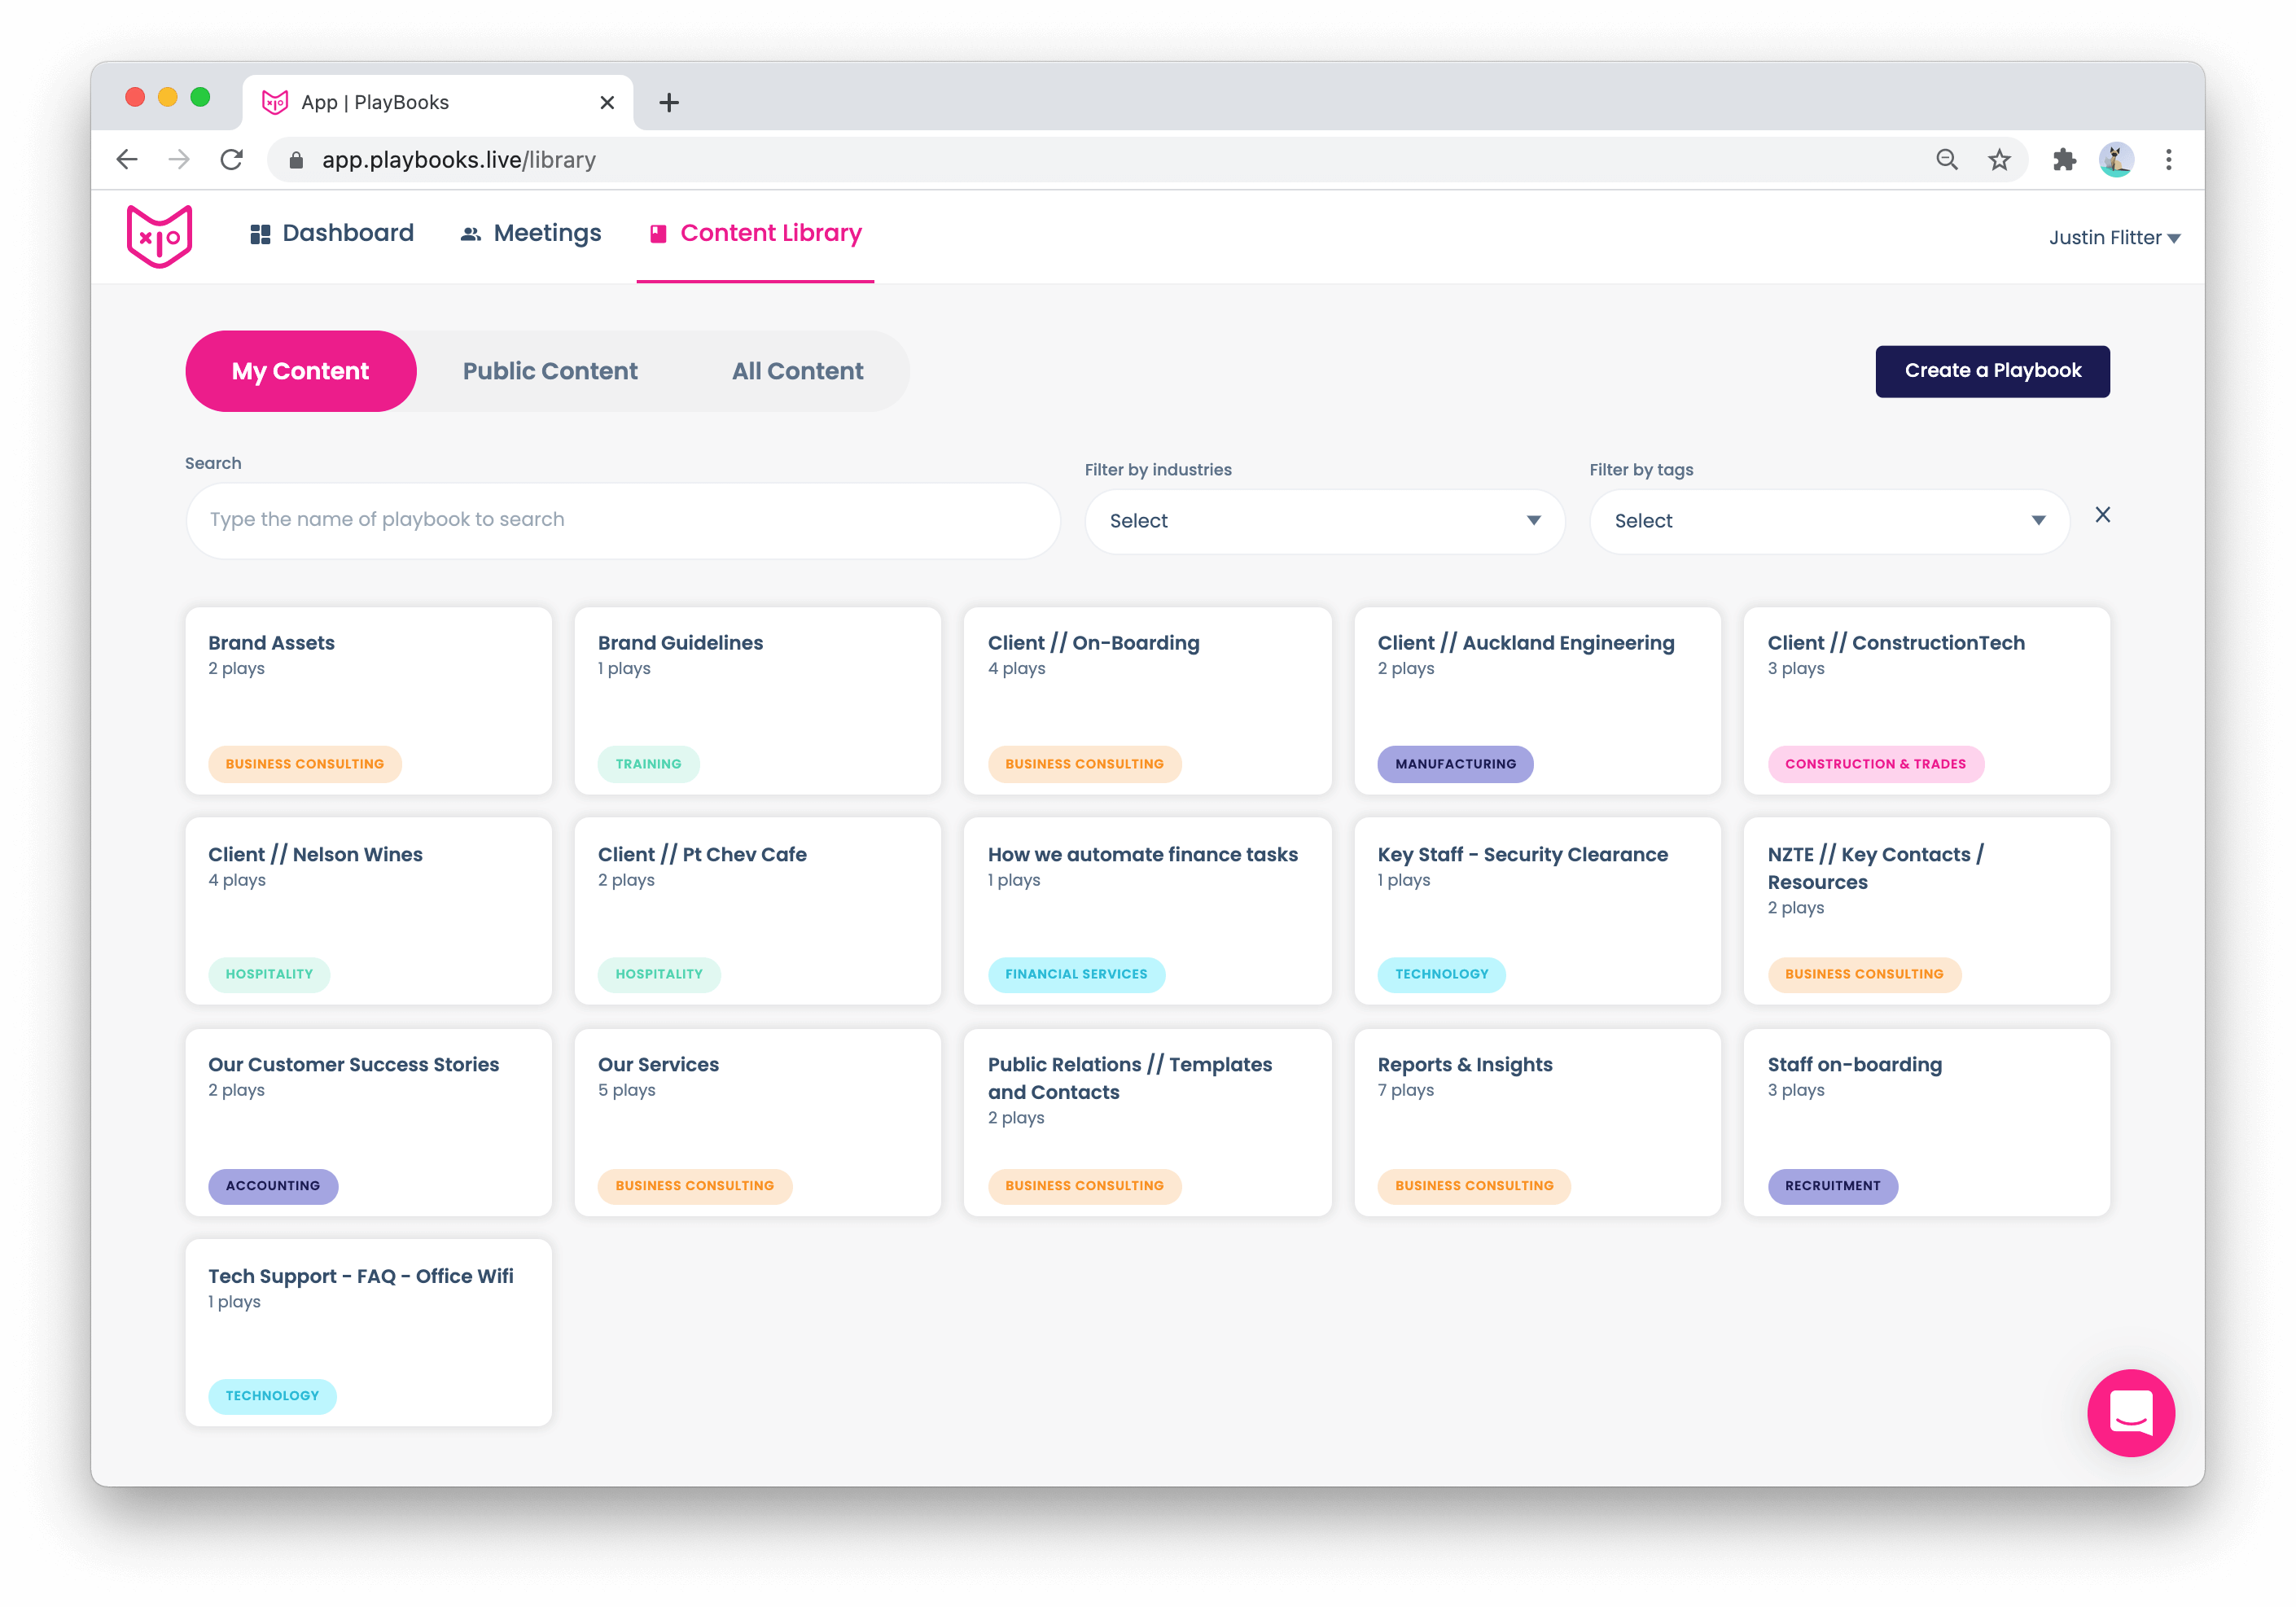Image resolution: width=2296 pixels, height=1607 pixels.
Task: Open the Chrome three-dot menu
Action: pyautogui.click(x=2168, y=160)
